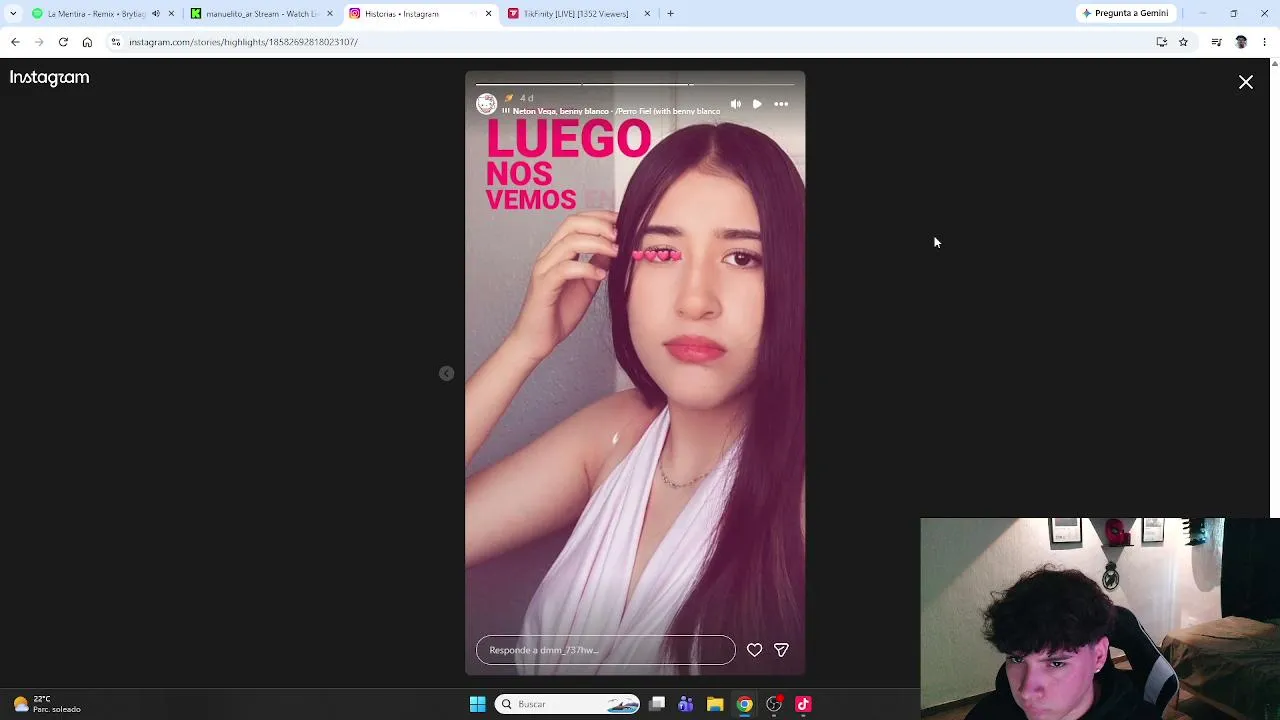1280x720 pixels.
Task: Close the Historias Instagram tab
Action: pyautogui.click(x=488, y=14)
